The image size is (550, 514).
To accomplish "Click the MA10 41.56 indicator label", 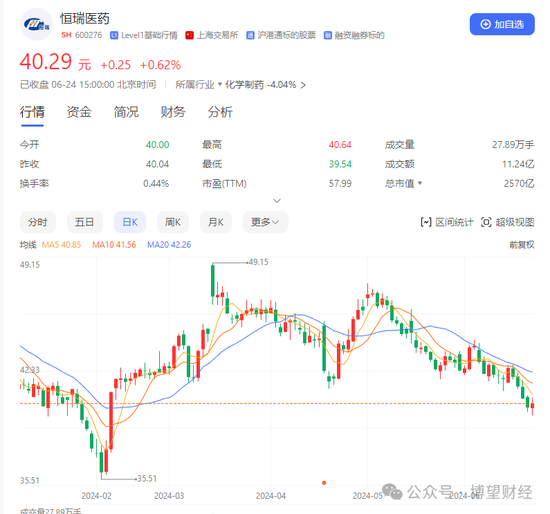I will point(114,245).
